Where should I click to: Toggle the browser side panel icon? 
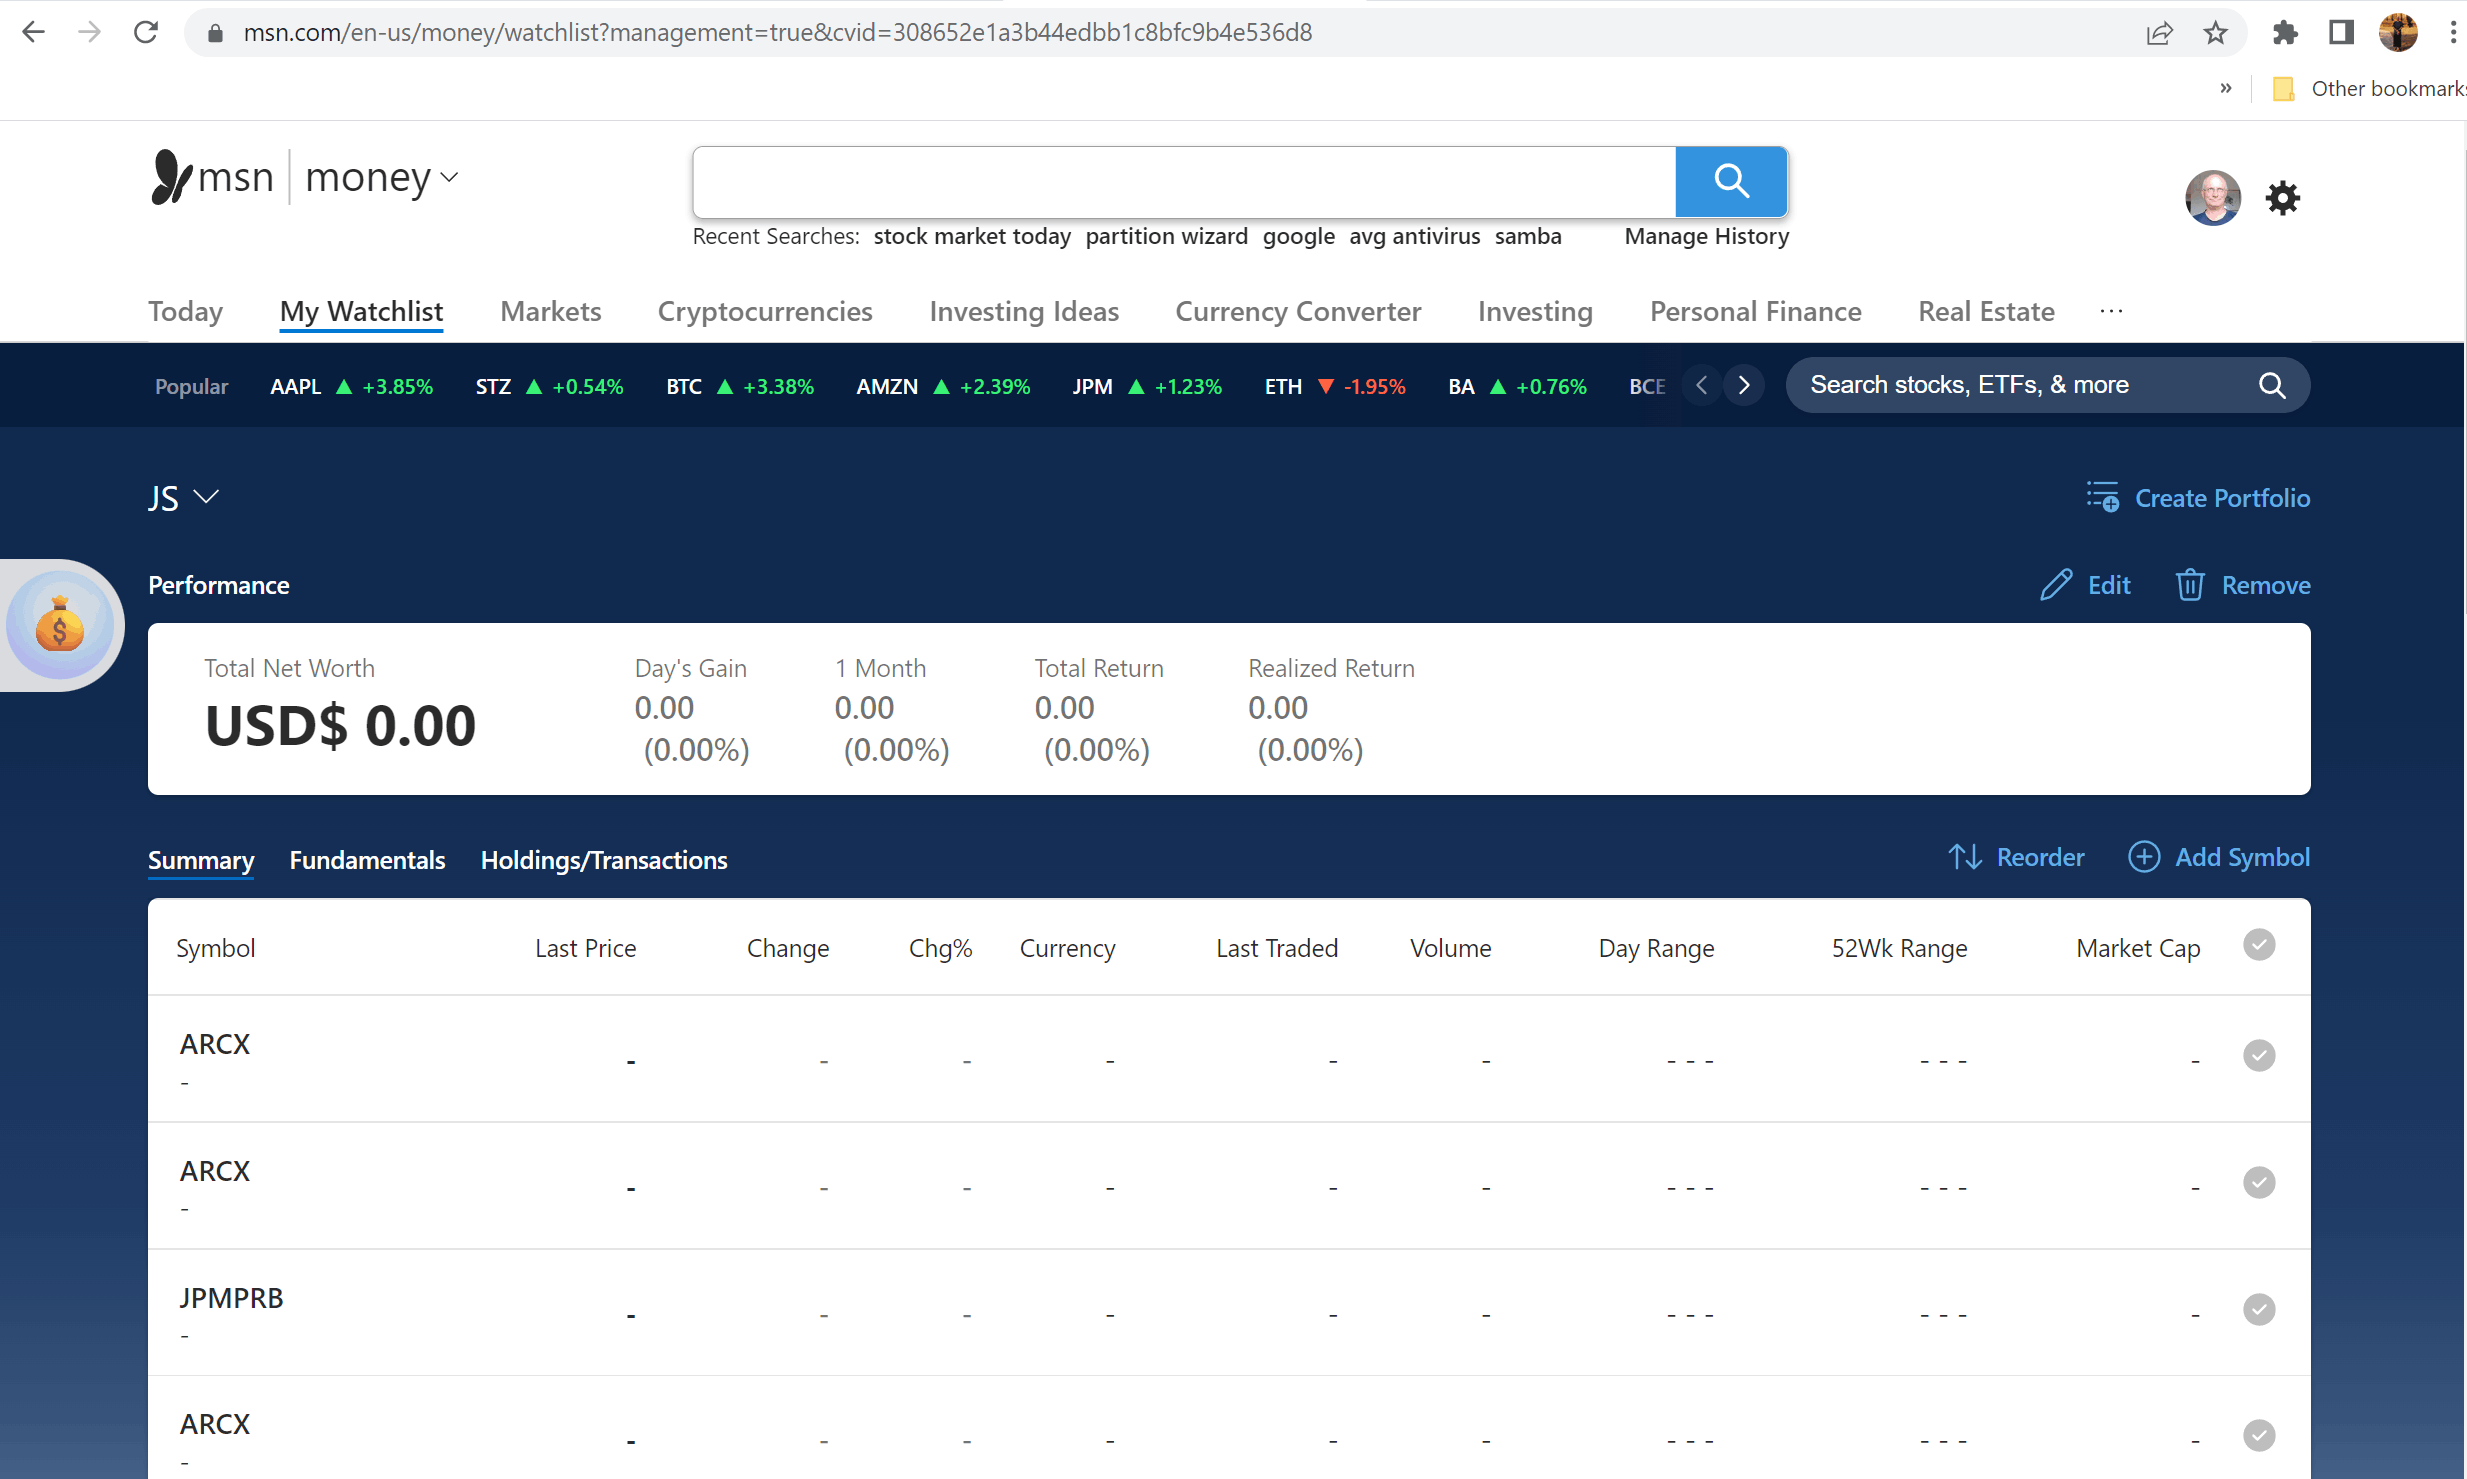tap(2341, 33)
